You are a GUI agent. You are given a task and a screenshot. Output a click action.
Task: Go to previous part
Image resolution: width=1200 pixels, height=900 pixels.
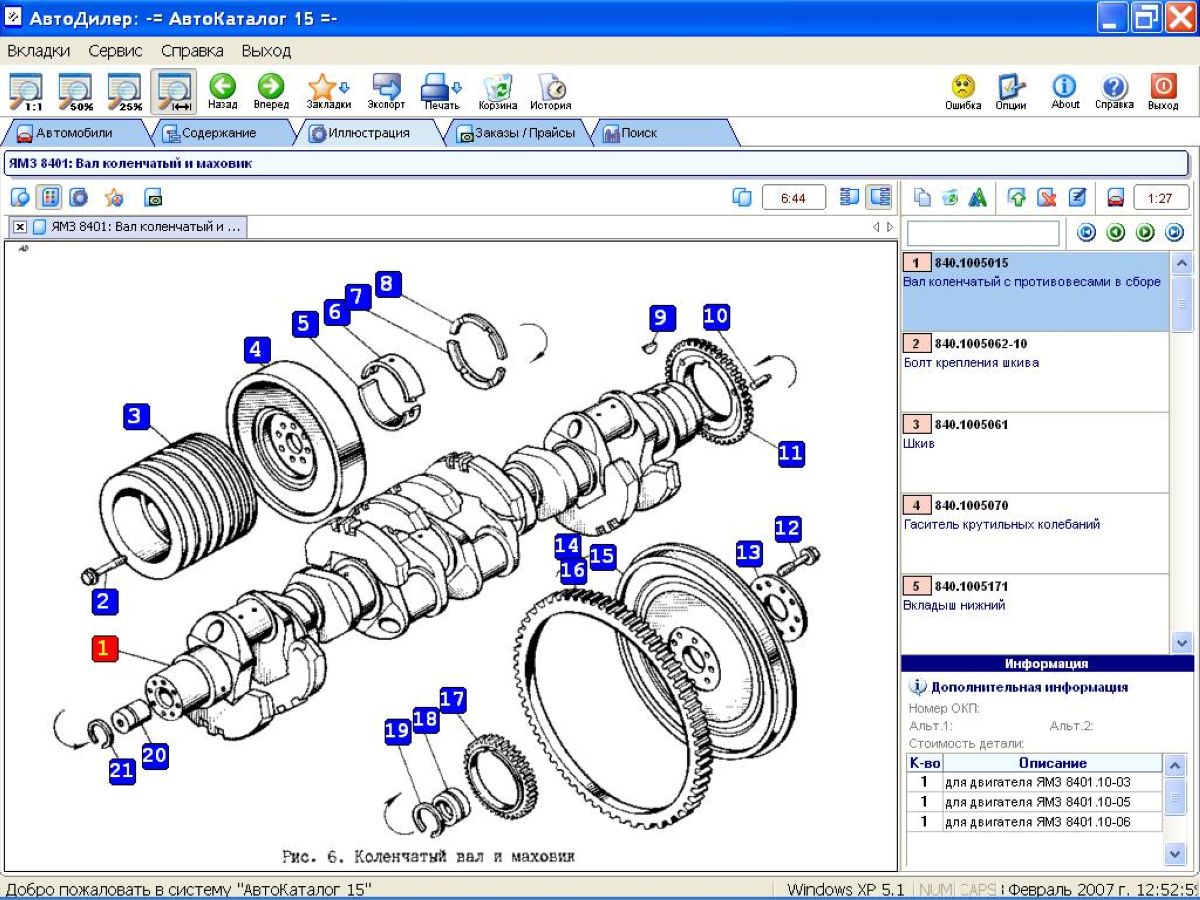[1116, 233]
